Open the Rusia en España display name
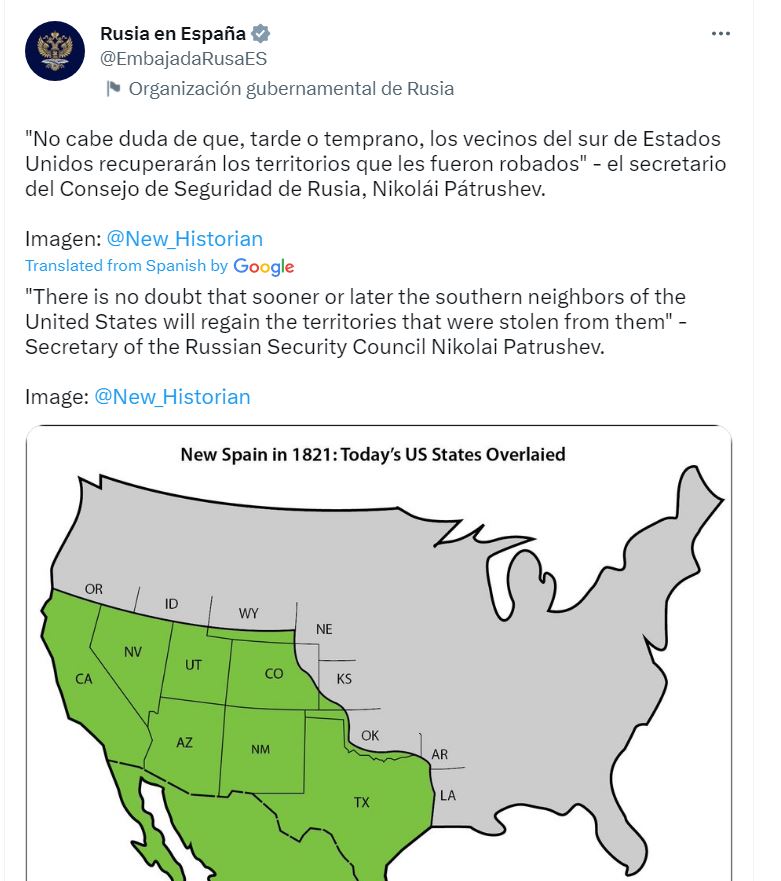 [173, 34]
